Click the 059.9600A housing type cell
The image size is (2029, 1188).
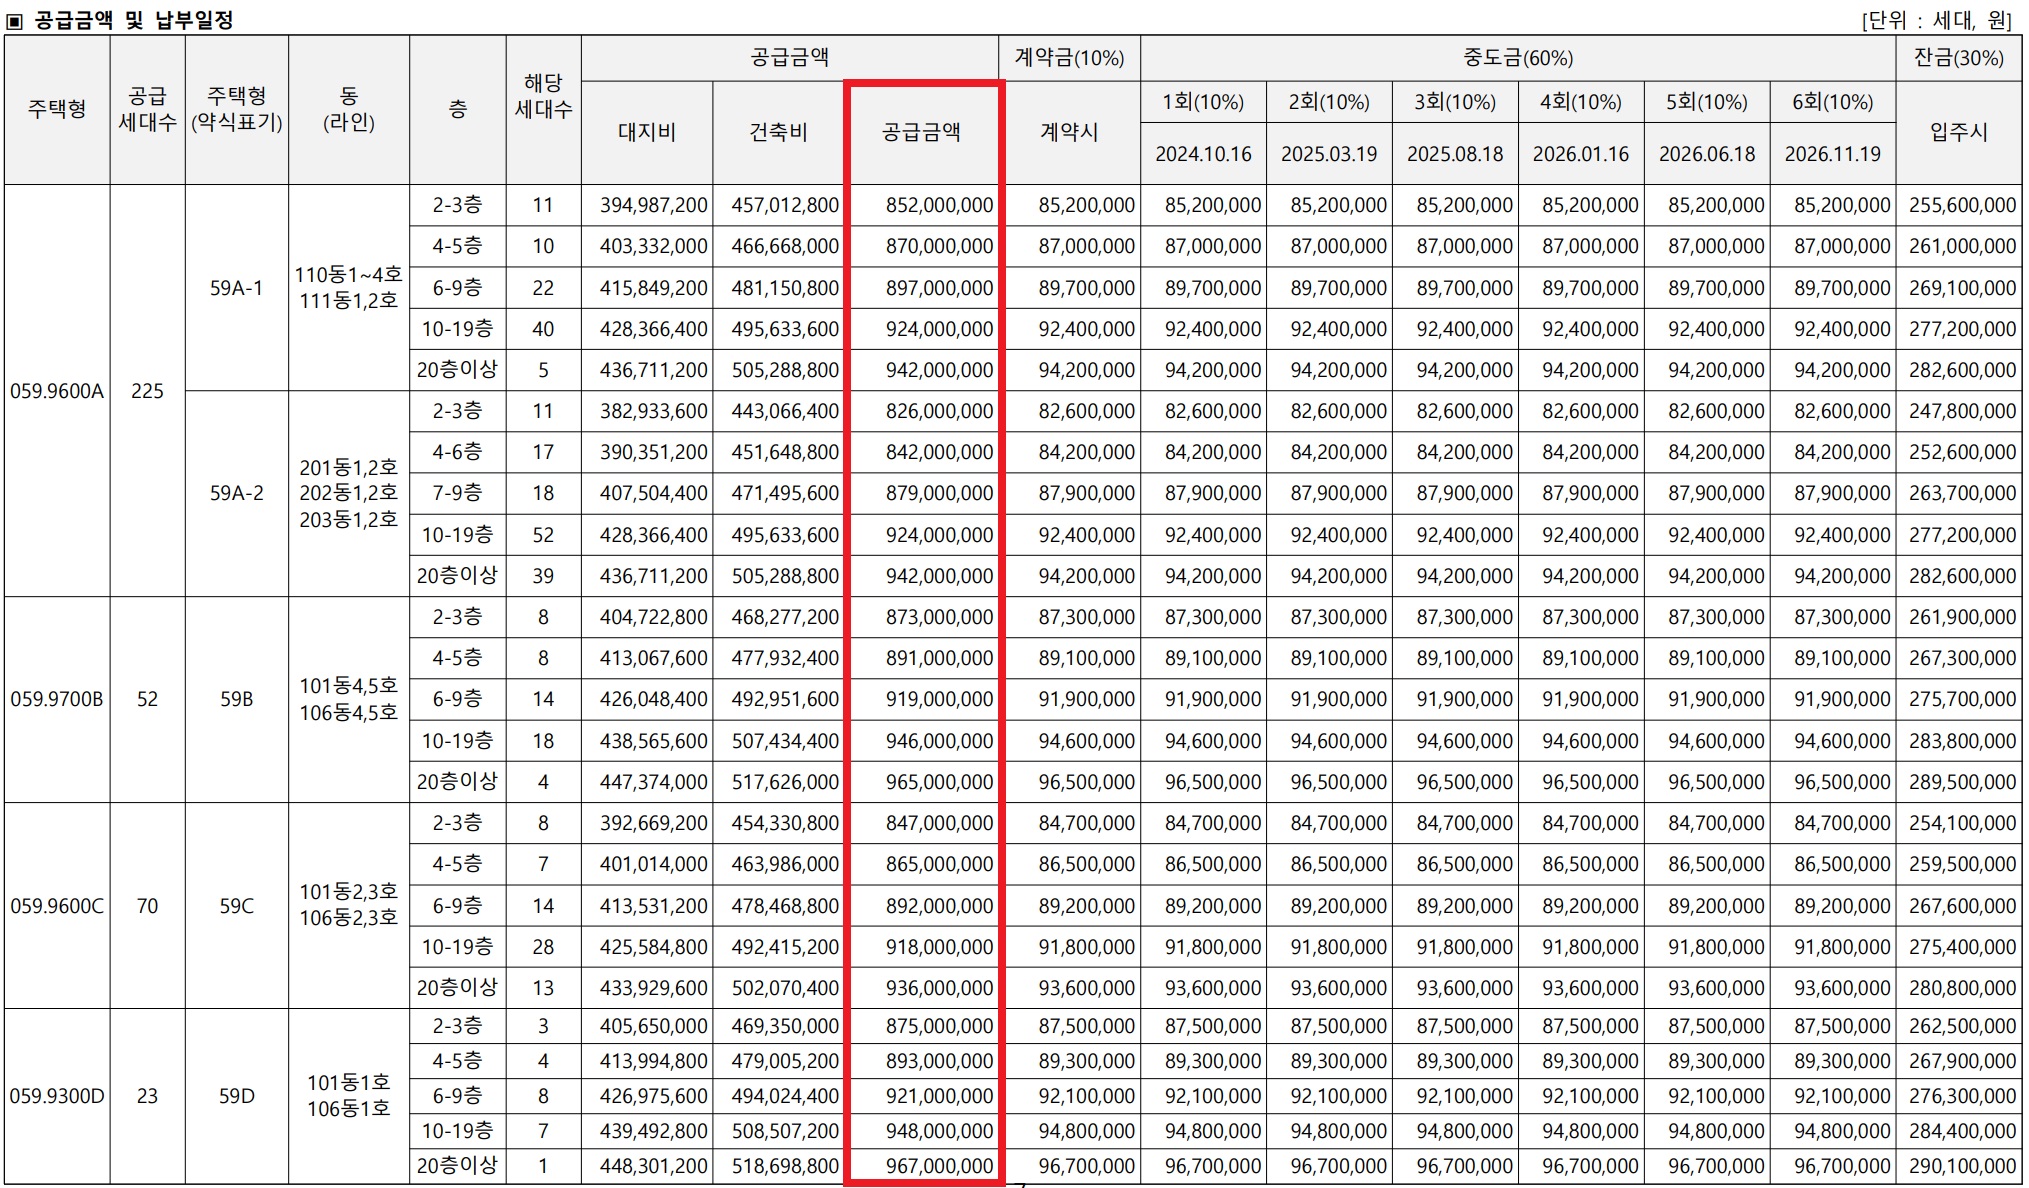pyautogui.click(x=57, y=391)
